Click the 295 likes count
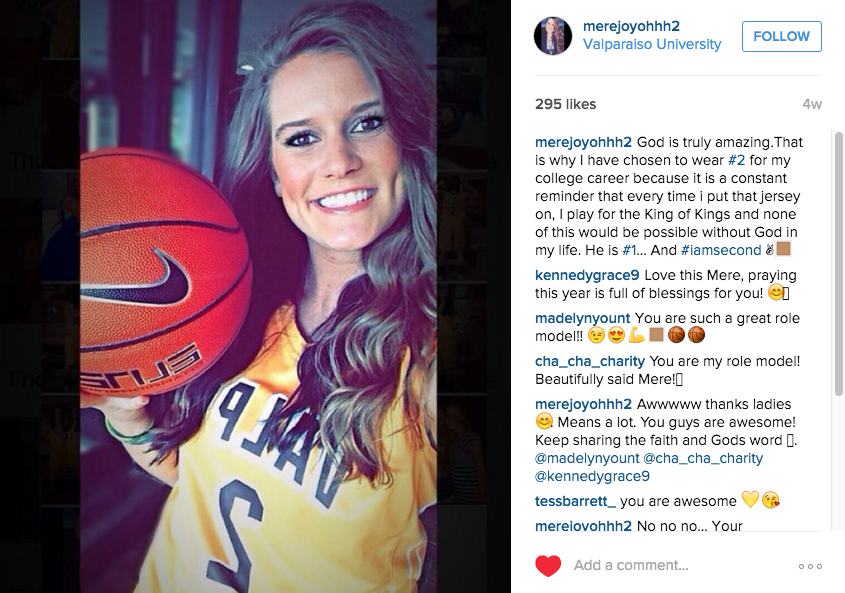The height and width of the screenshot is (593, 845). click(565, 104)
